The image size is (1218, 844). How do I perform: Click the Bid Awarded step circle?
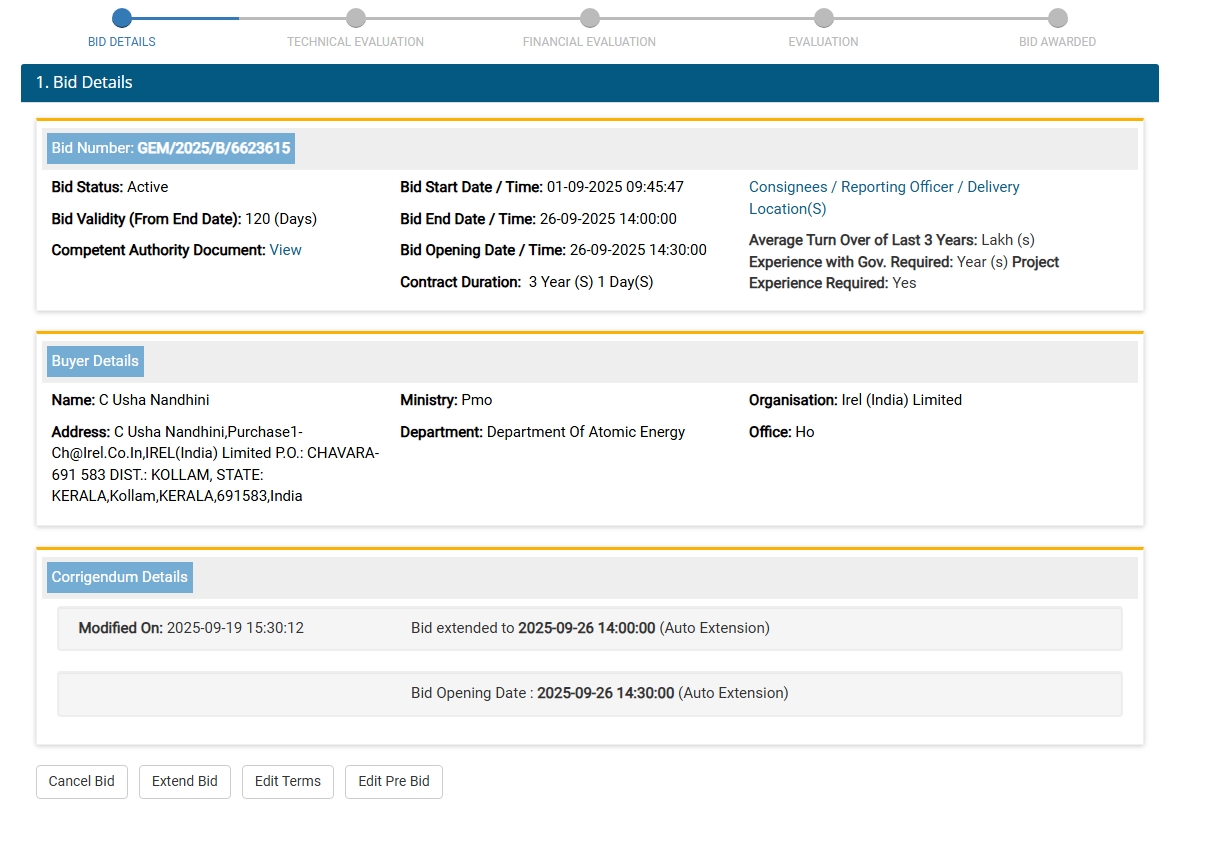coord(1057,18)
